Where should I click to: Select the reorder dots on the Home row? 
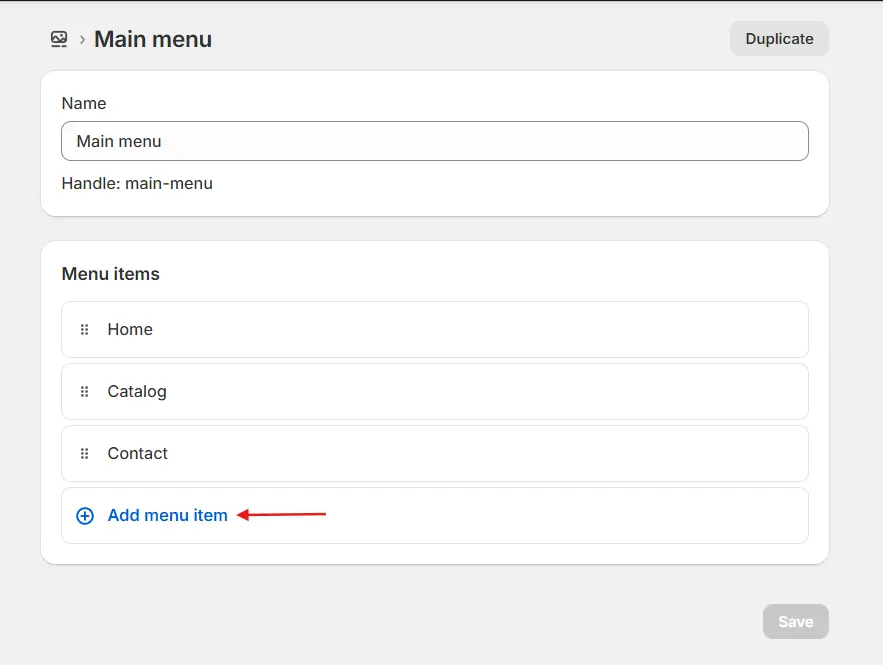coord(84,329)
